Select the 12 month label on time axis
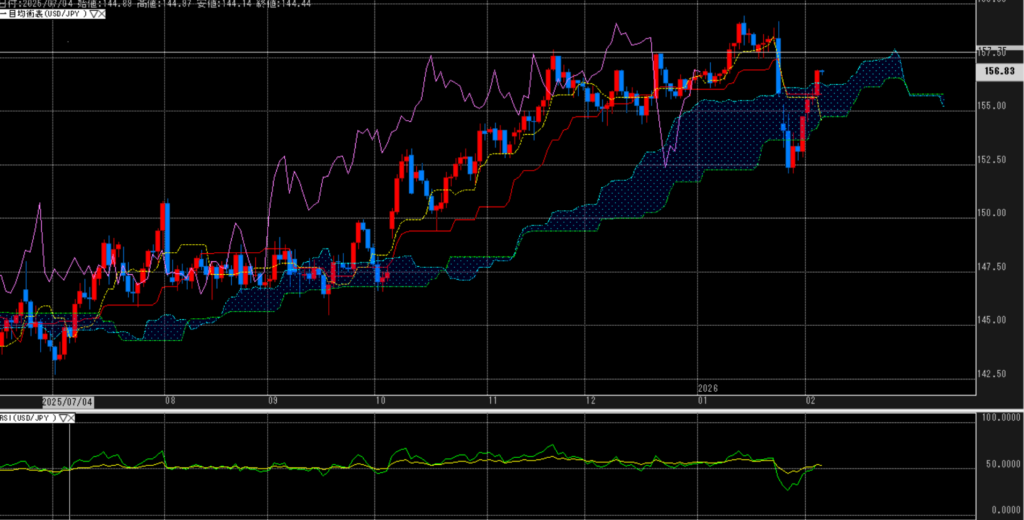 (x=592, y=400)
